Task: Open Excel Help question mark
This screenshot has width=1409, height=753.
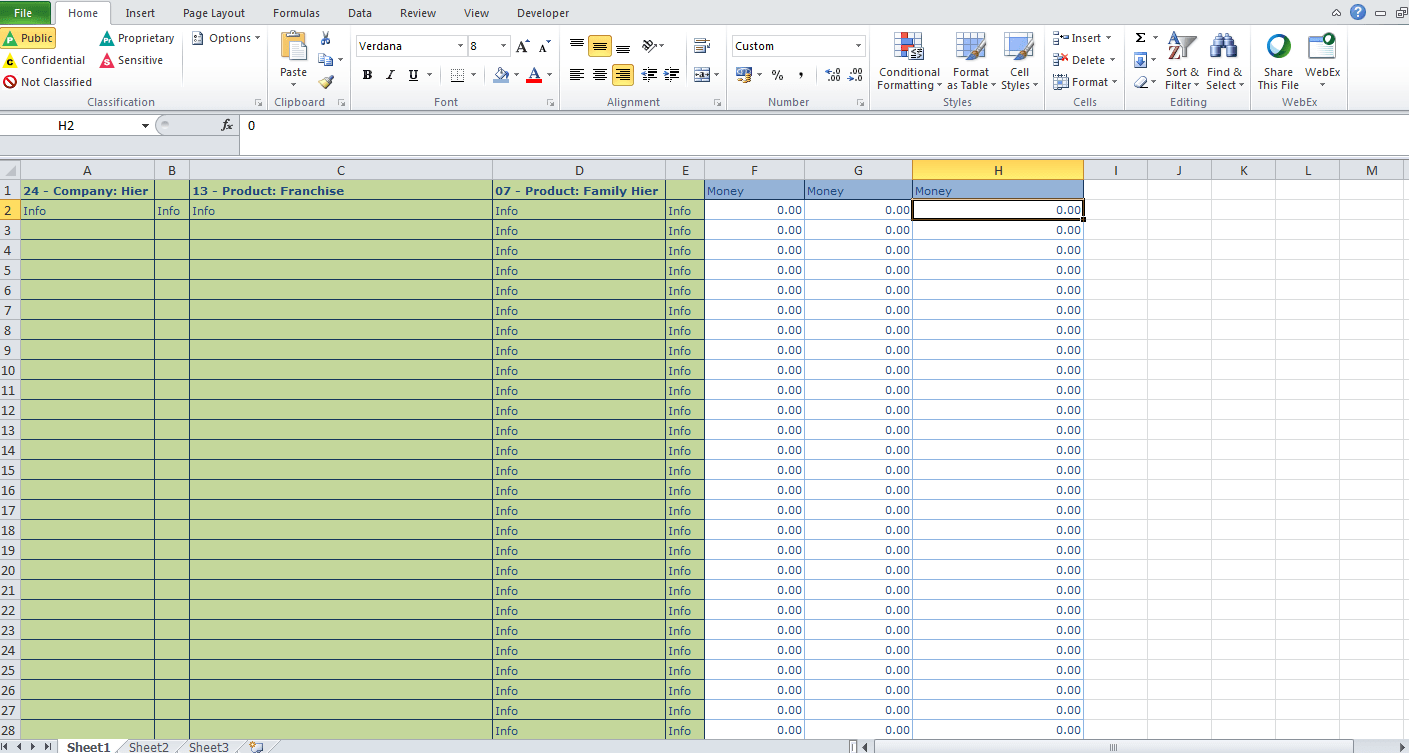Action: (1357, 12)
